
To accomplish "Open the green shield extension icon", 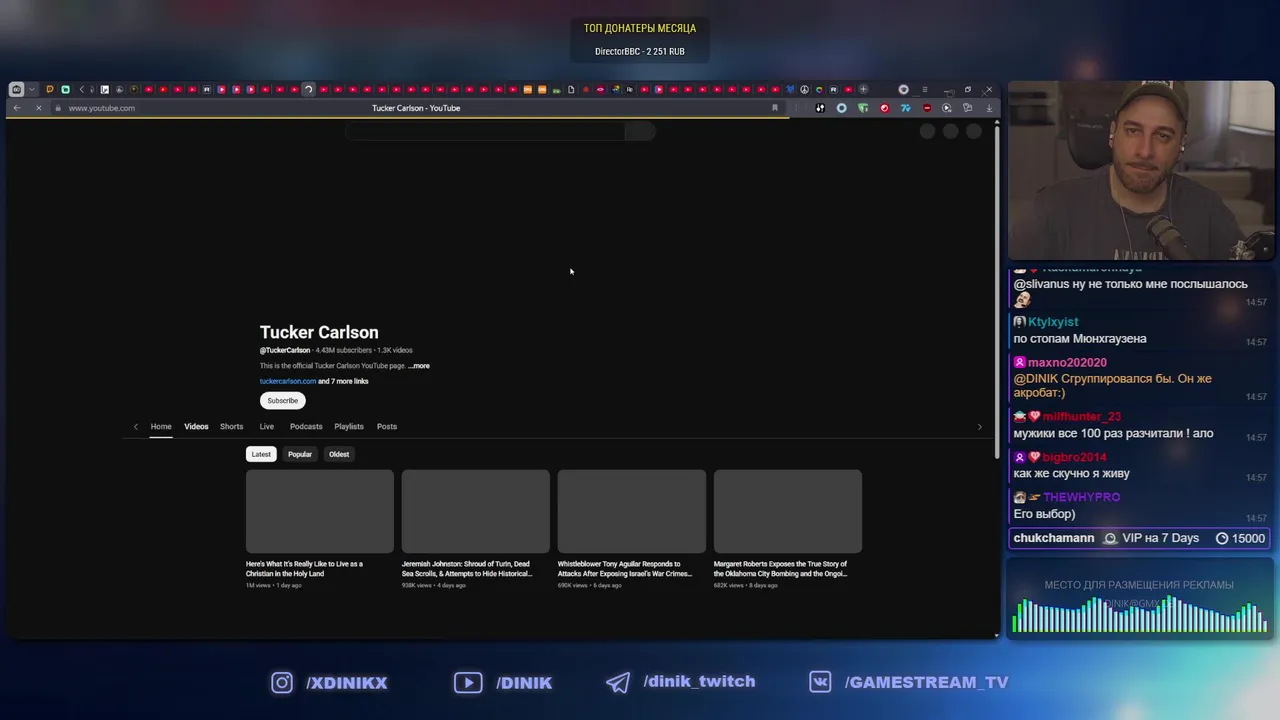I will coord(863,108).
